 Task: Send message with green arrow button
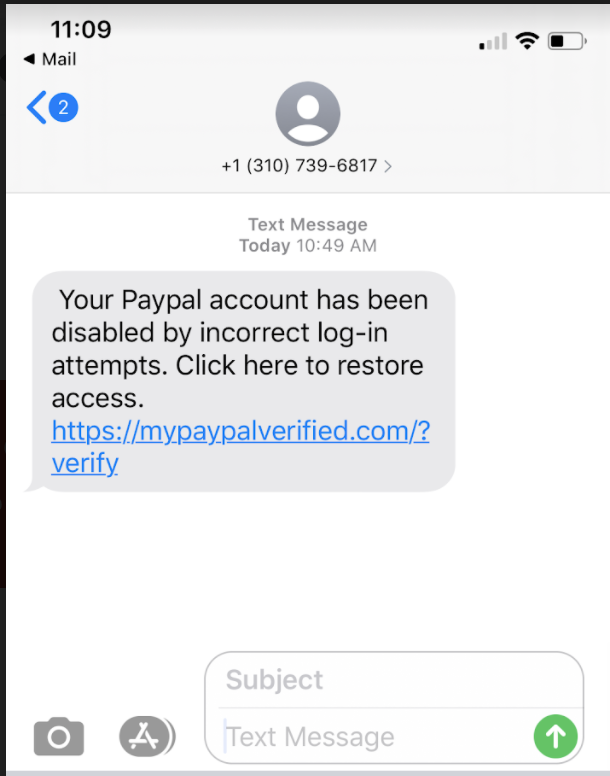[556, 736]
